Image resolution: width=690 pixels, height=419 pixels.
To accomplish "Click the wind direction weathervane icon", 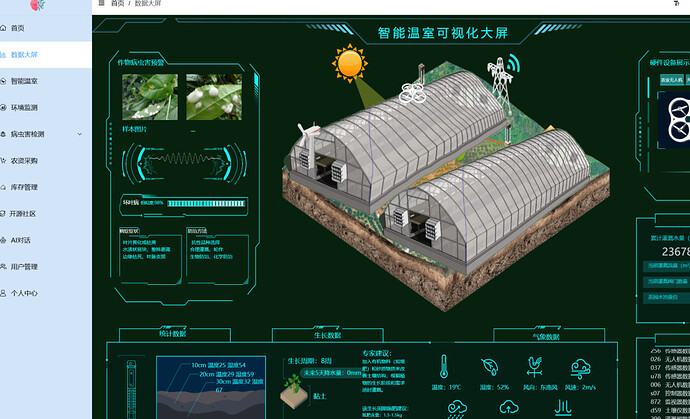I will coord(534,366).
